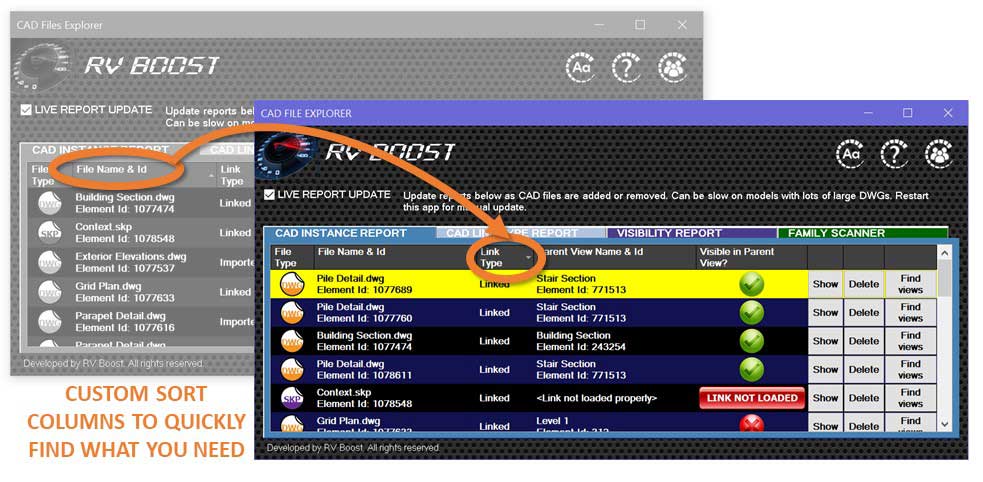Click Show for Grid Plan.dwg row
The width and height of the screenshot is (983, 482).
(825, 424)
